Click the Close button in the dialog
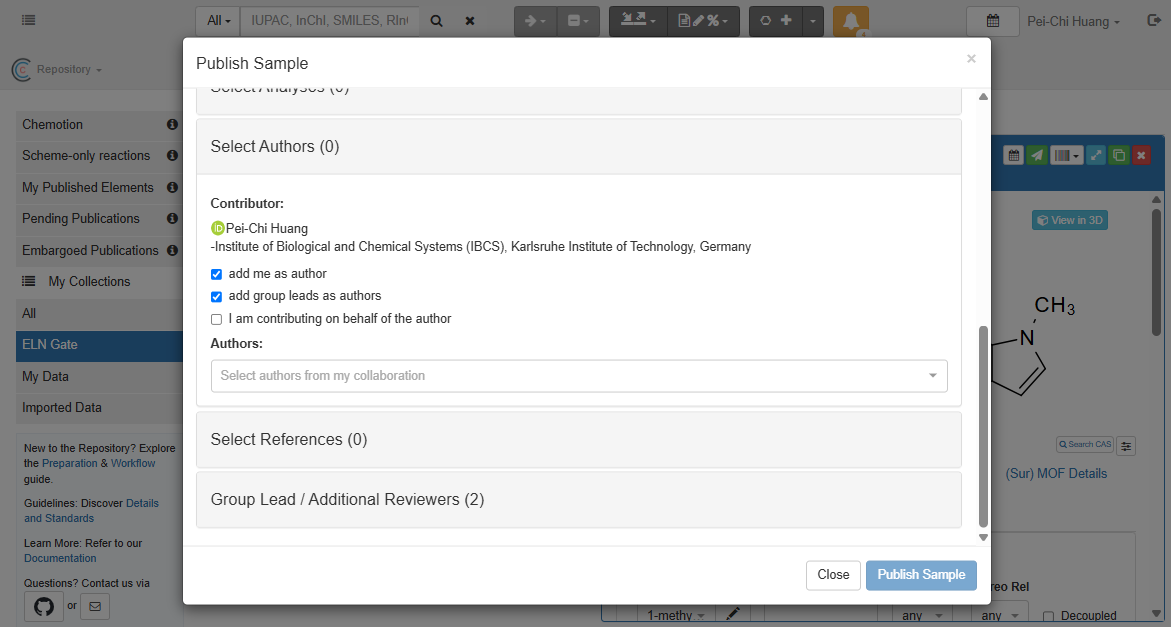The width and height of the screenshot is (1171, 627). point(833,575)
